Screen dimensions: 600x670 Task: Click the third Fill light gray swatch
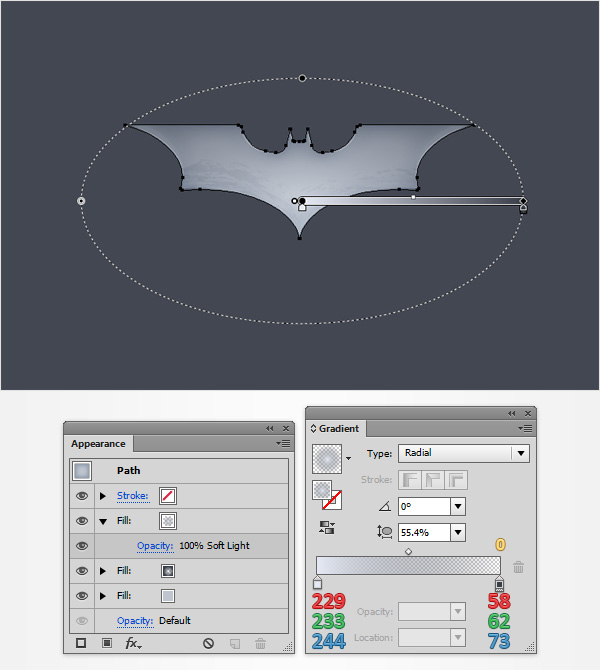coord(168,596)
